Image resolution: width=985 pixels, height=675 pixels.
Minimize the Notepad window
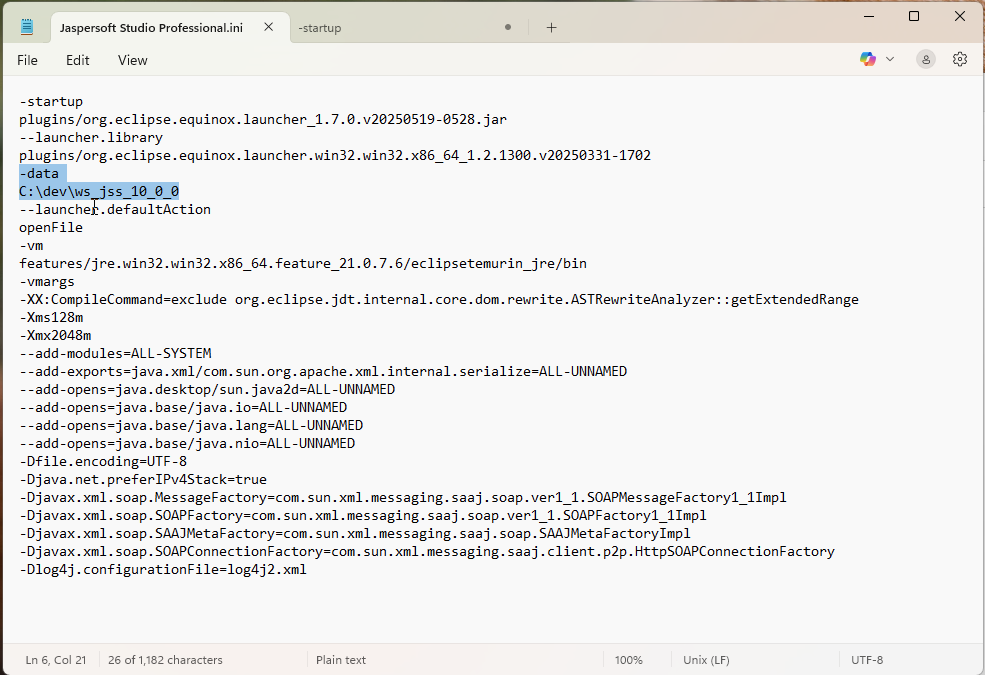pos(869,16)
